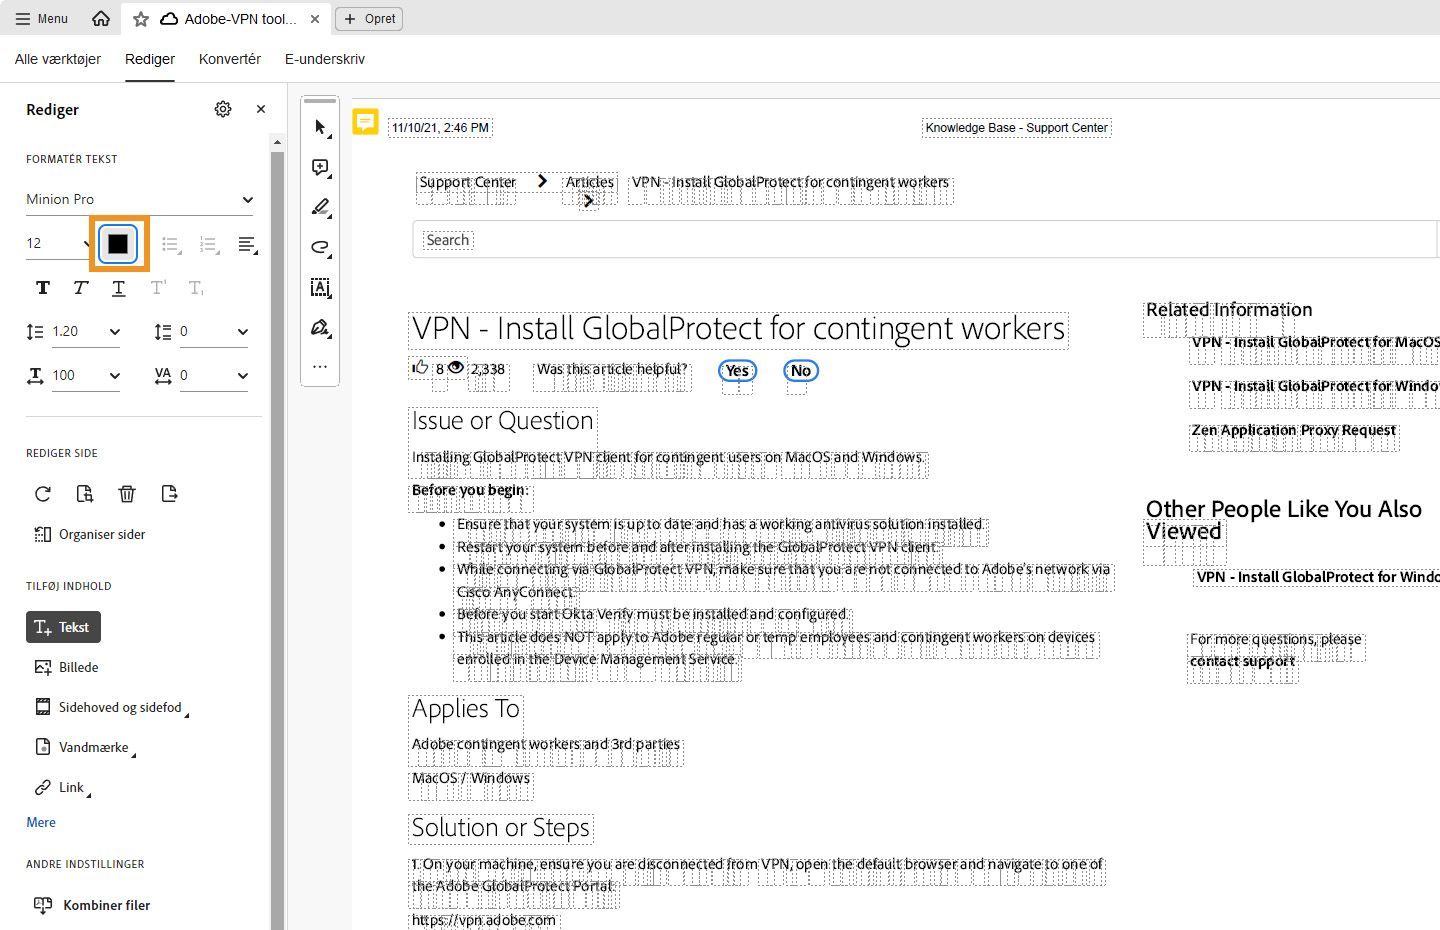This screenshot has height=930, width=1440.
Task: Delete the current page using the trash icon
Action: (126, 493)
